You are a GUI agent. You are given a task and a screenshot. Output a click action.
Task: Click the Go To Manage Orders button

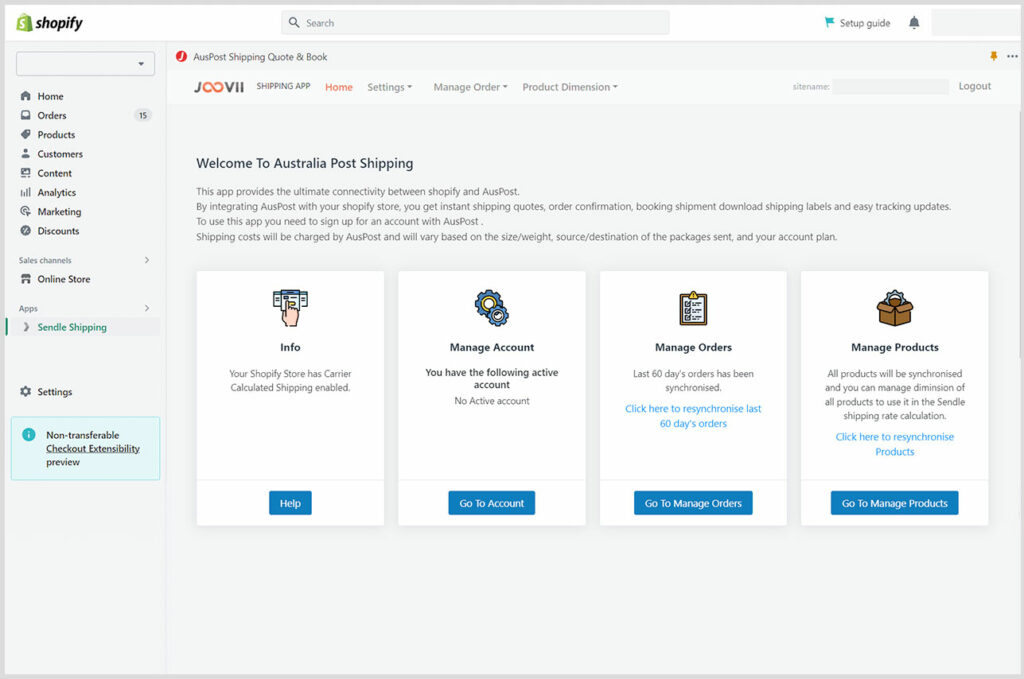[693, 503]
